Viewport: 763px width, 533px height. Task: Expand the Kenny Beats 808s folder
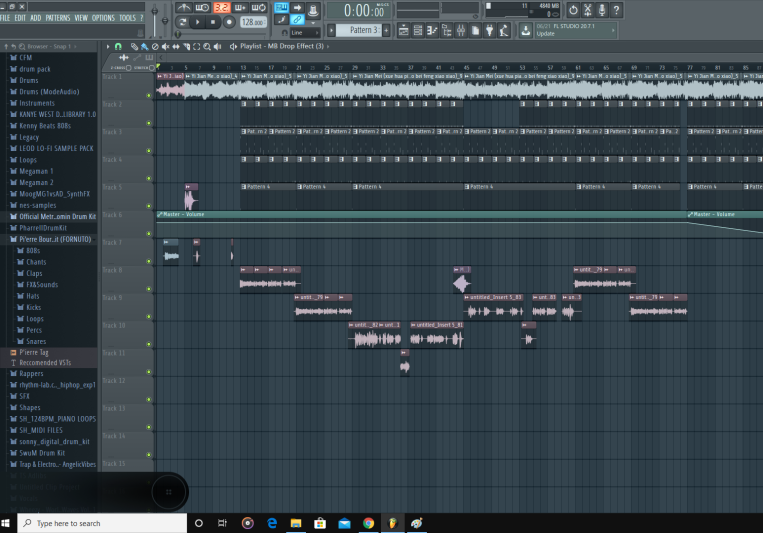click(40, 126)
